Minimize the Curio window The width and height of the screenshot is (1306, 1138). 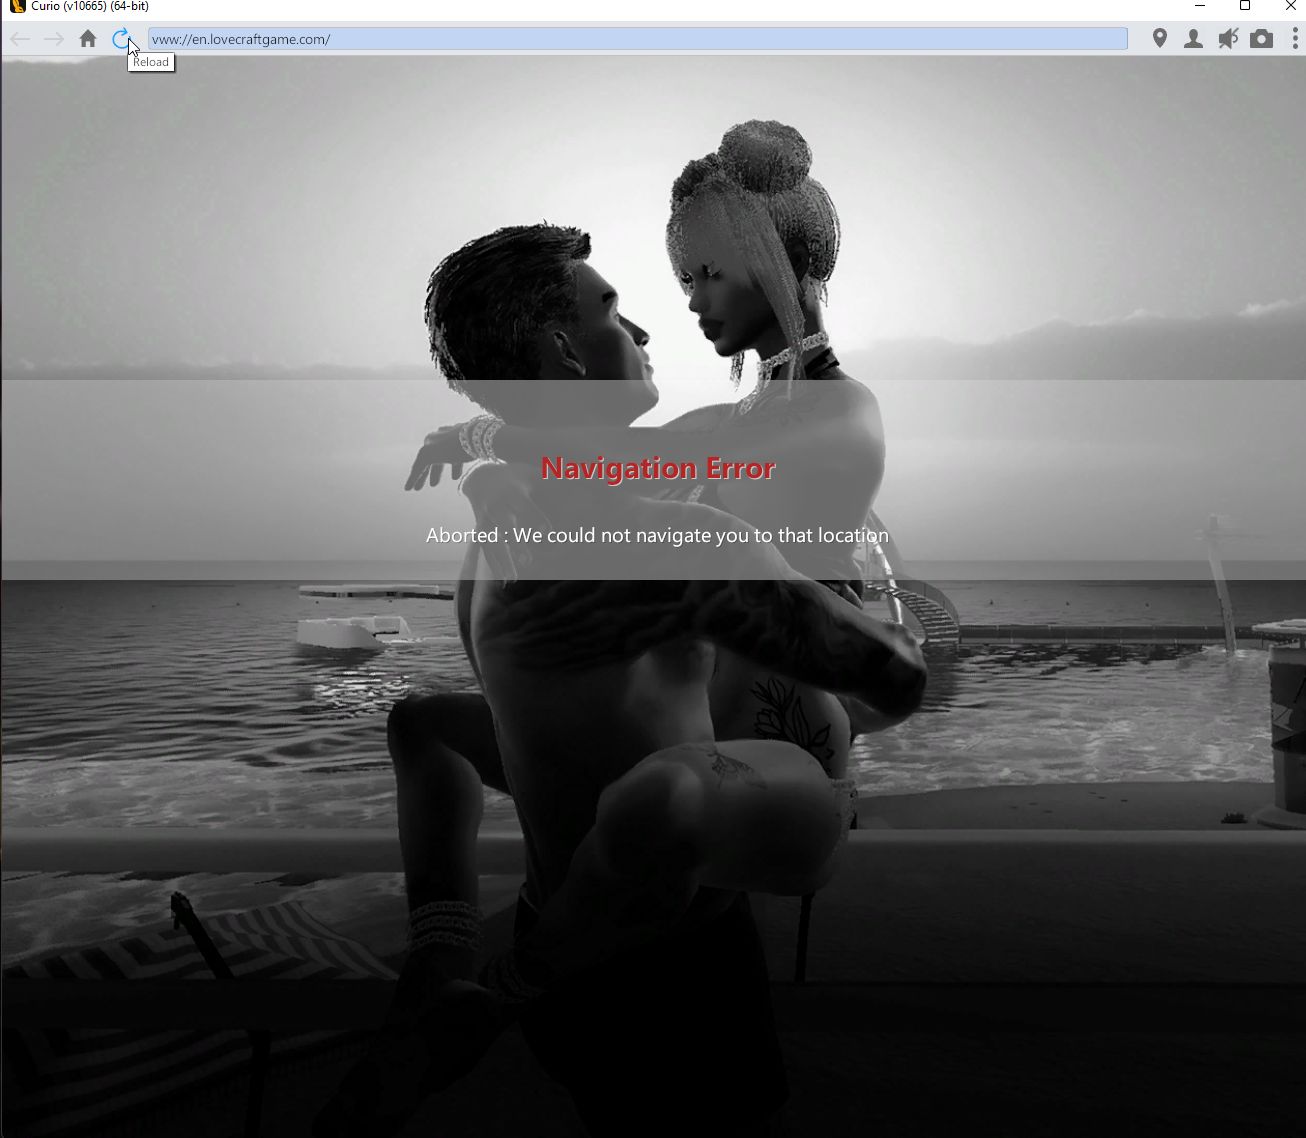1199,6
